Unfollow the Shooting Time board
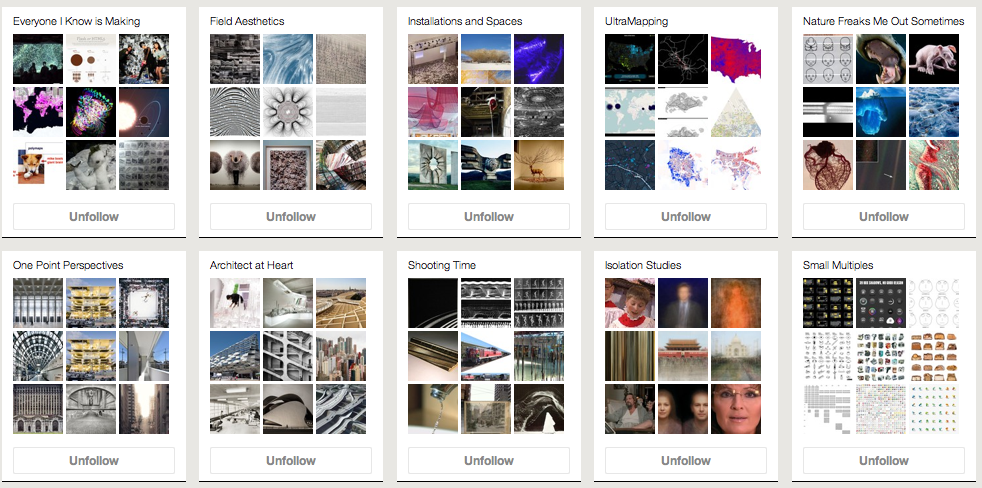Image resolution: width=982 pixels, height=488 pixels. point(488,460)
